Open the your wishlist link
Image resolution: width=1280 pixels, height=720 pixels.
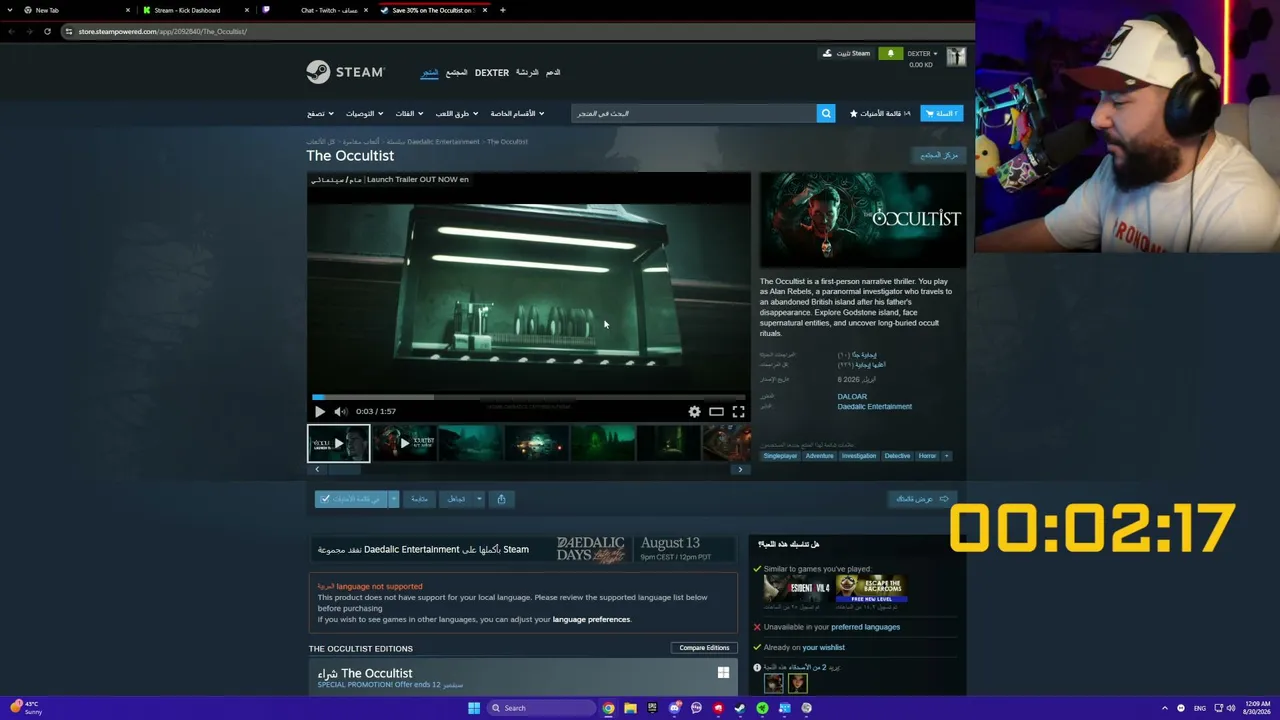pyautogui.click(x=824, y=647)
